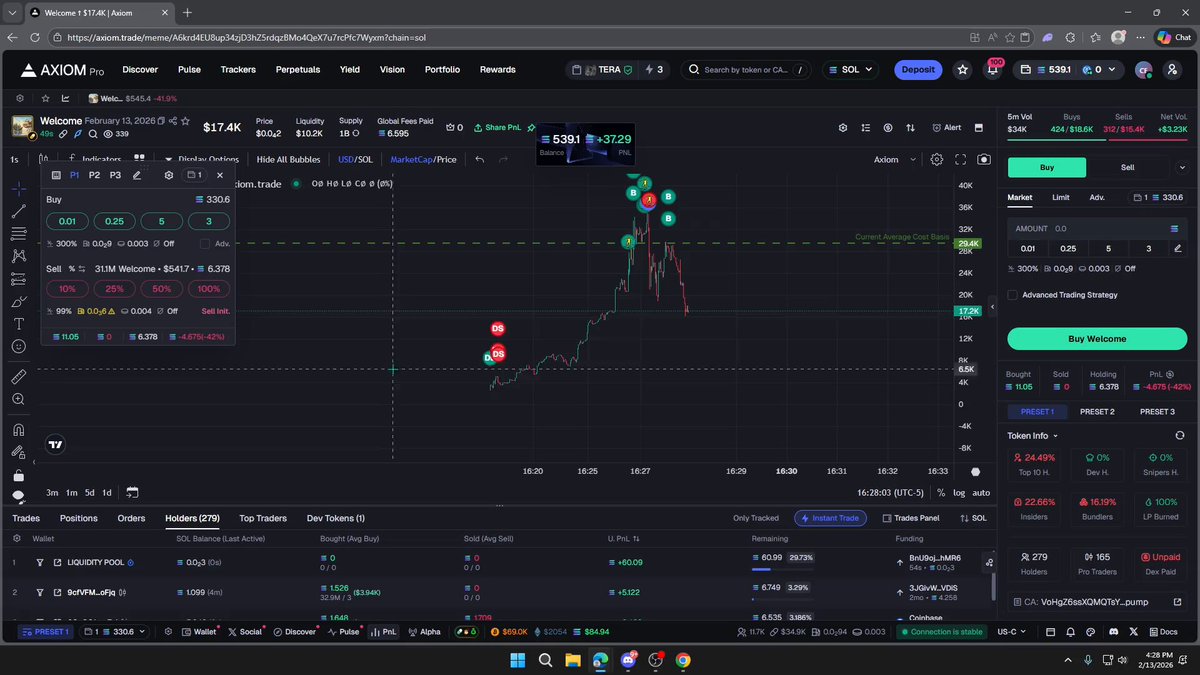Switch to the Top Traders tab

(263, 518)
